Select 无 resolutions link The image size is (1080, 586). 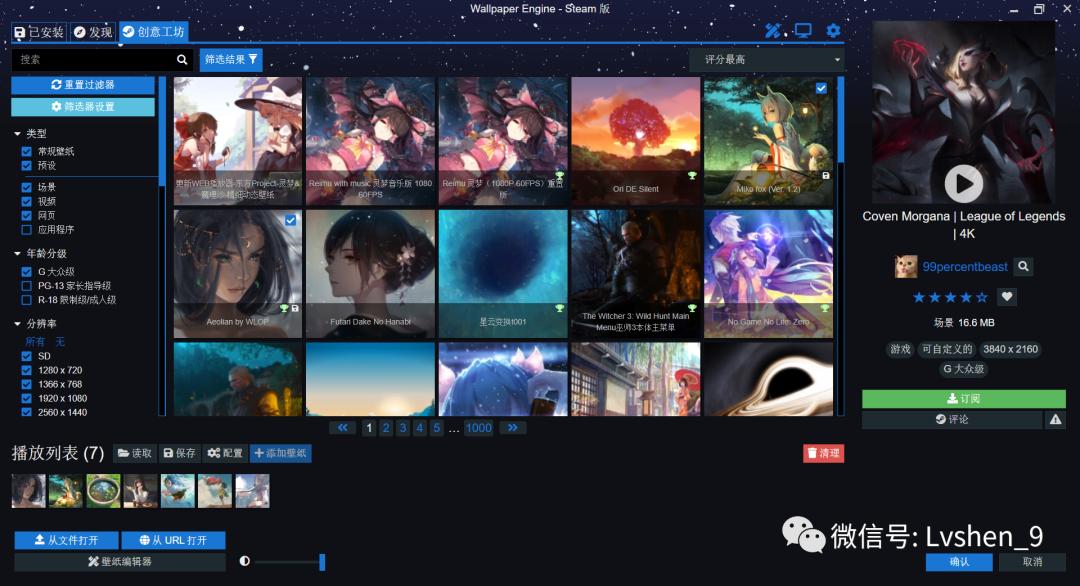(x=60, y=342)
